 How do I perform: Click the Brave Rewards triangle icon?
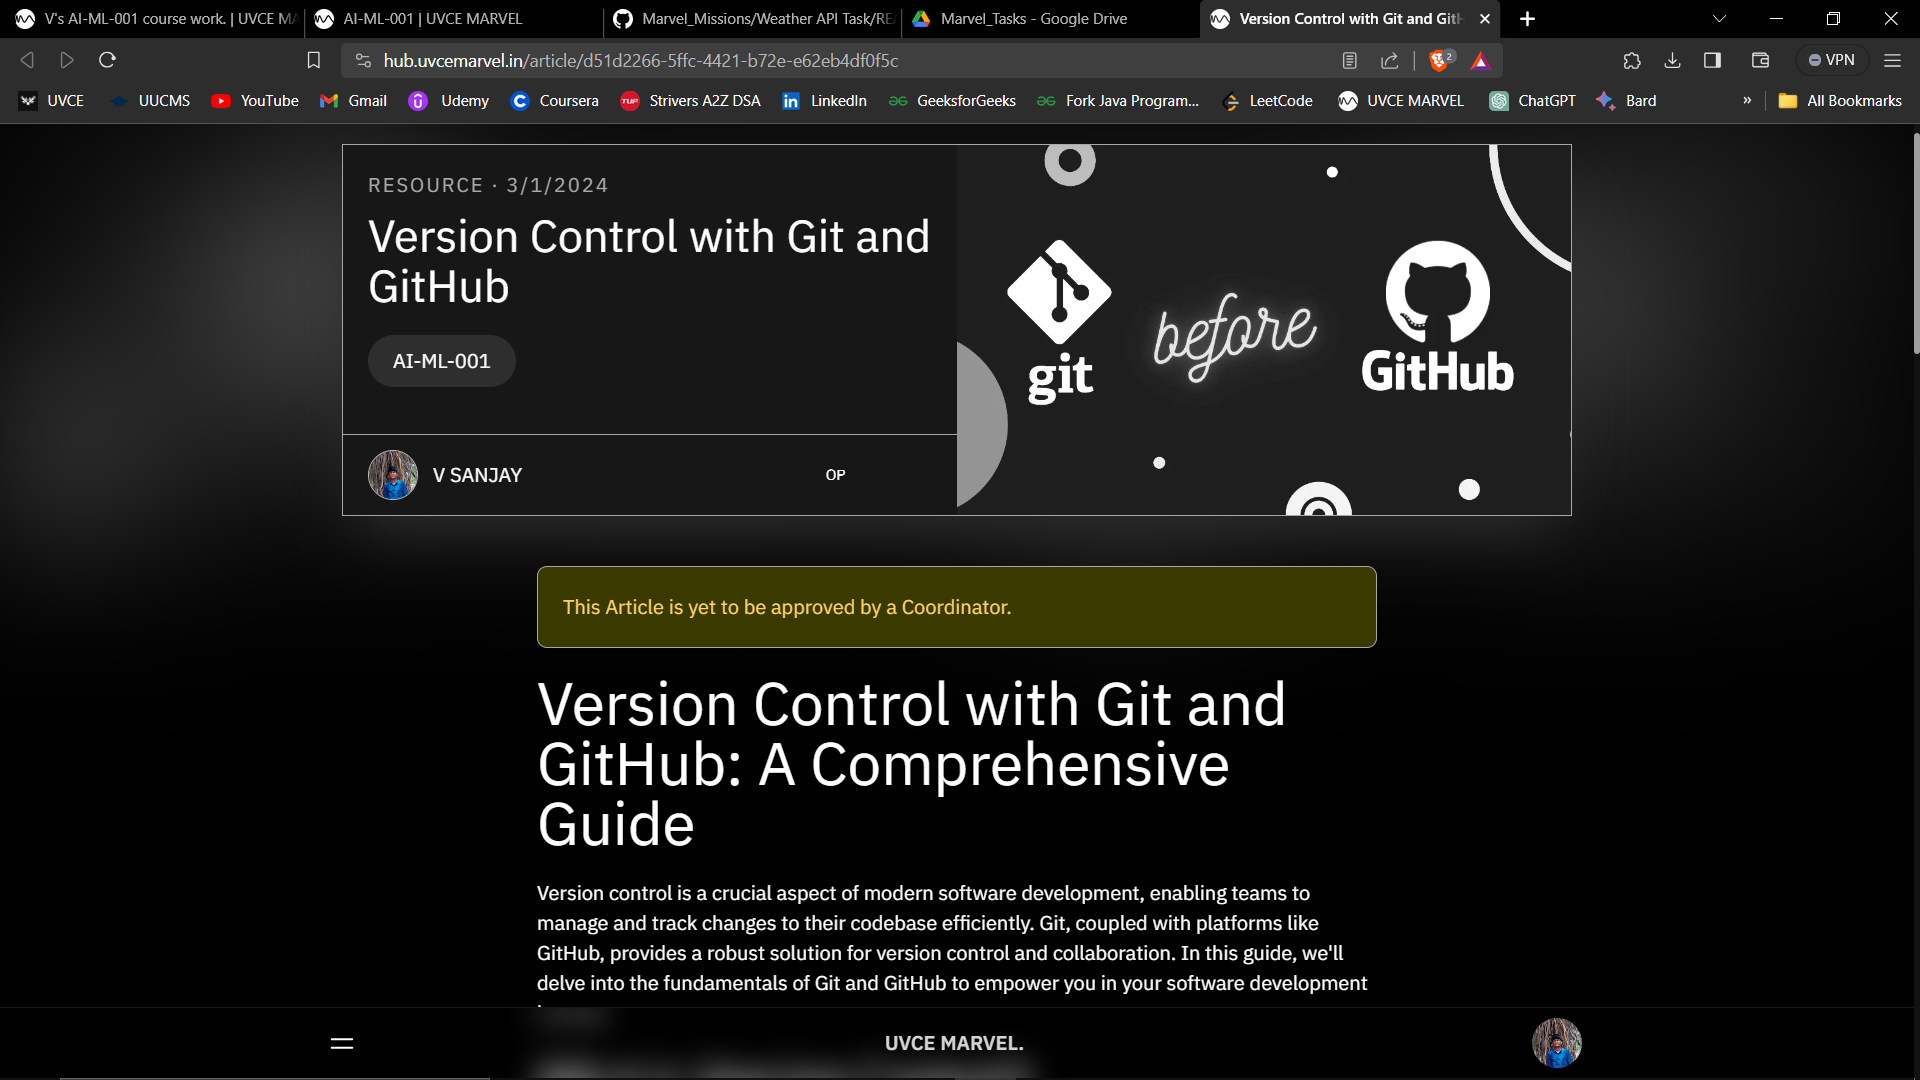[1481, 61]
